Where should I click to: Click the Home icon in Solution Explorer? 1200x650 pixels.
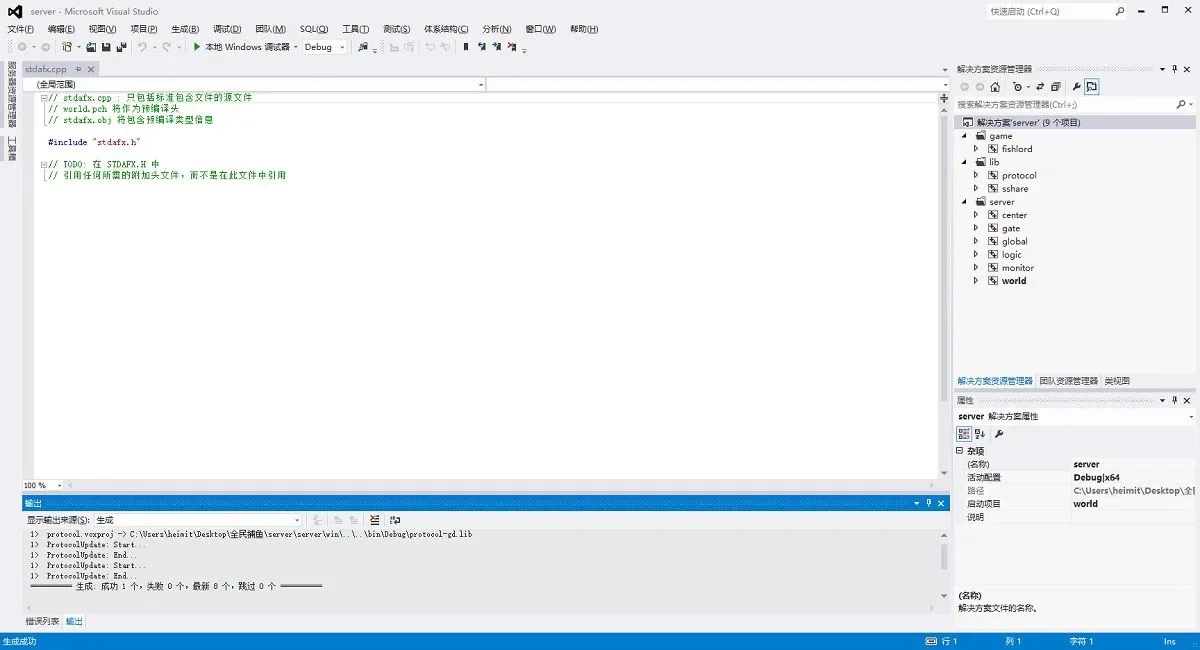pos(996,87)
